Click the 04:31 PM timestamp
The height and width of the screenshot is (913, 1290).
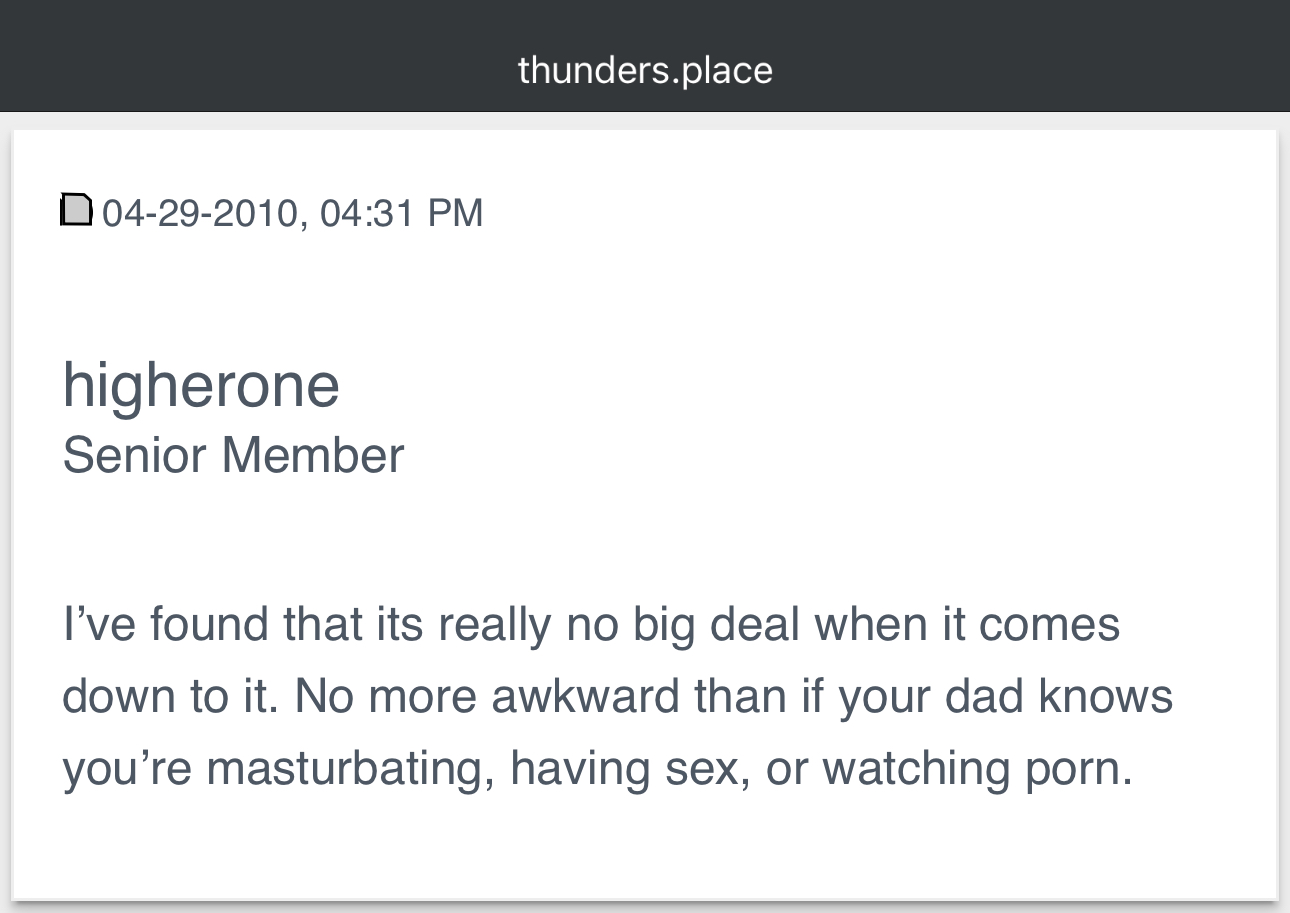(x=401, y=213)
